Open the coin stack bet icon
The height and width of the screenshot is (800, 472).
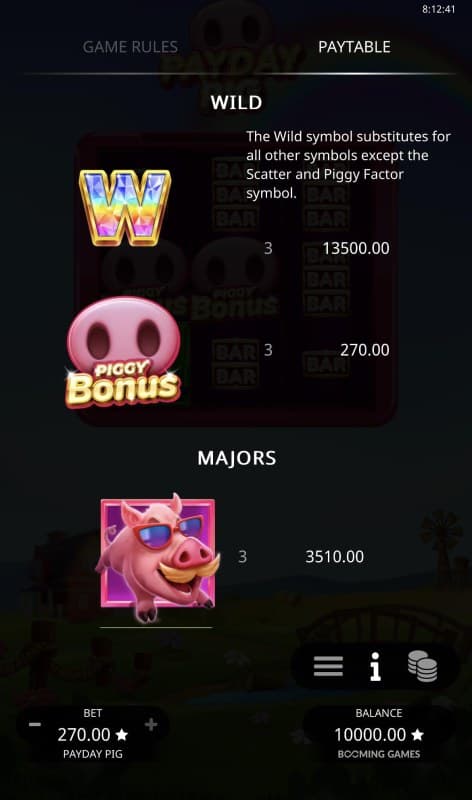pyautogui.click(x=423, y=666)
